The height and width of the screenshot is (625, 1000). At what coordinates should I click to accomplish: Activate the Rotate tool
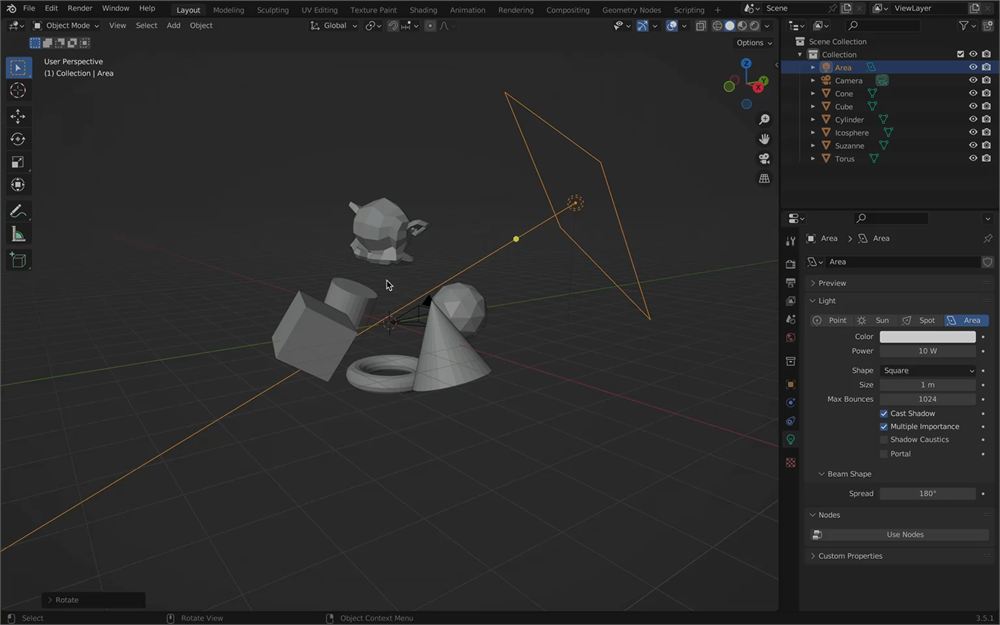(x=18, y=139)
